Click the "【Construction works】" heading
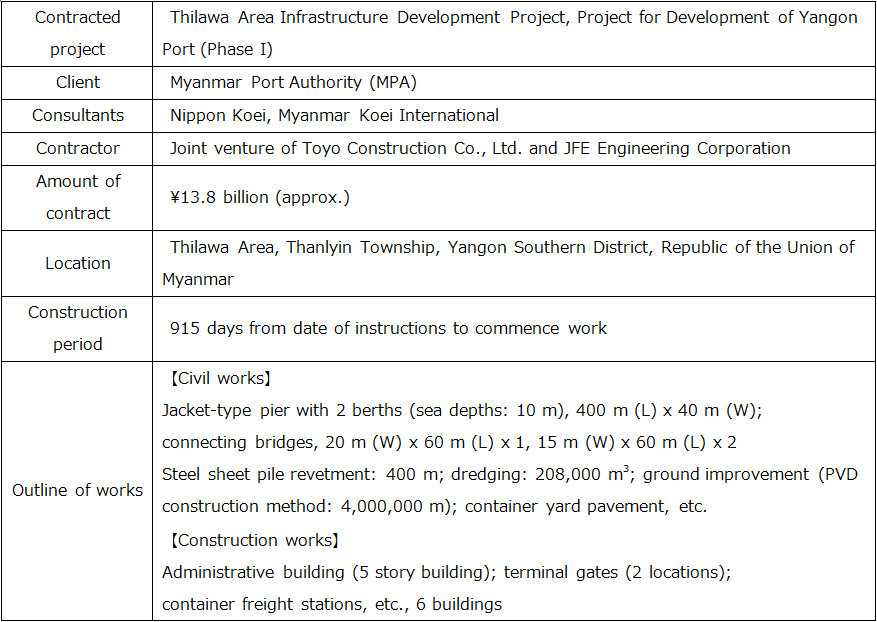The height and width of the screenshot is (622, 877). pos(255,540)
